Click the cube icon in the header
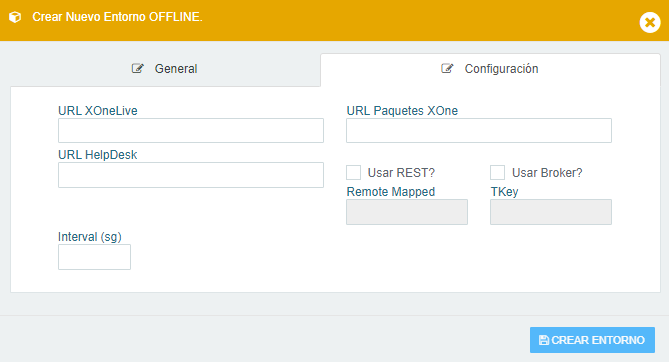Screen dimensions: 669x362 [15, 17]
